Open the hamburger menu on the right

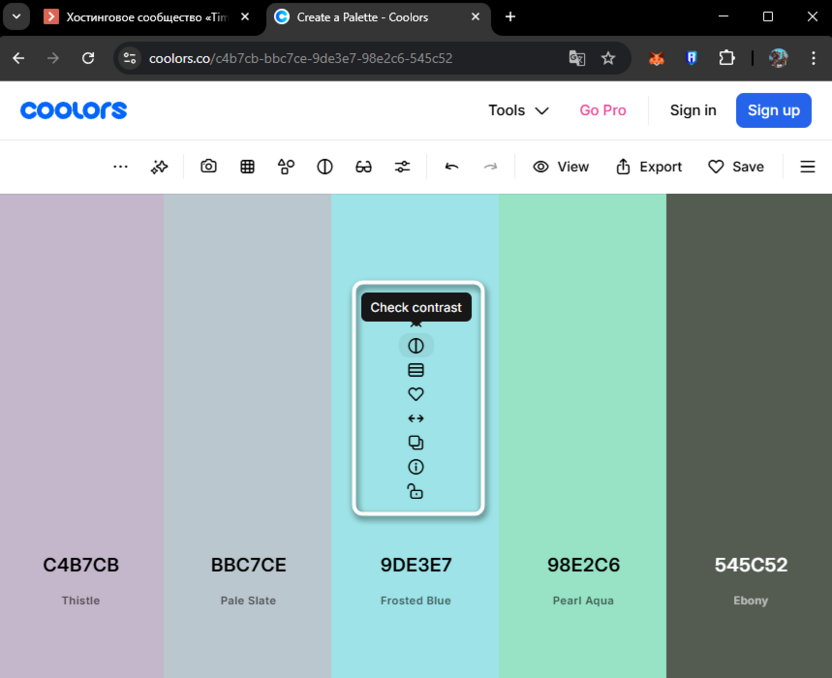pos(807,166)
